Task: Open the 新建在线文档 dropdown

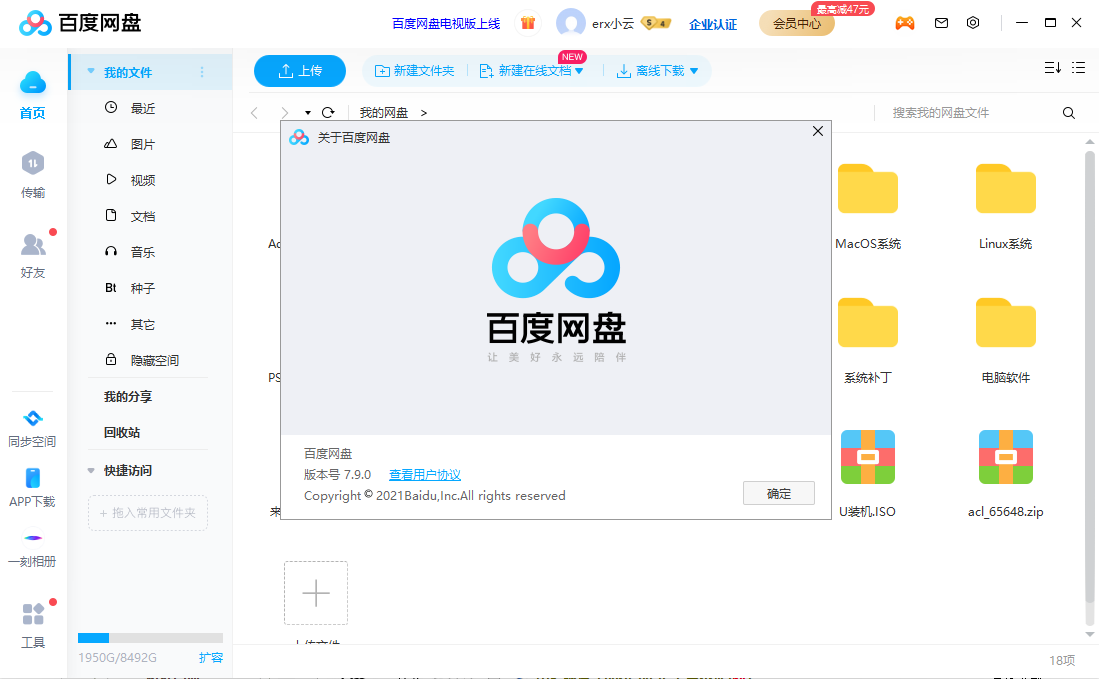Action: point(533,71)
